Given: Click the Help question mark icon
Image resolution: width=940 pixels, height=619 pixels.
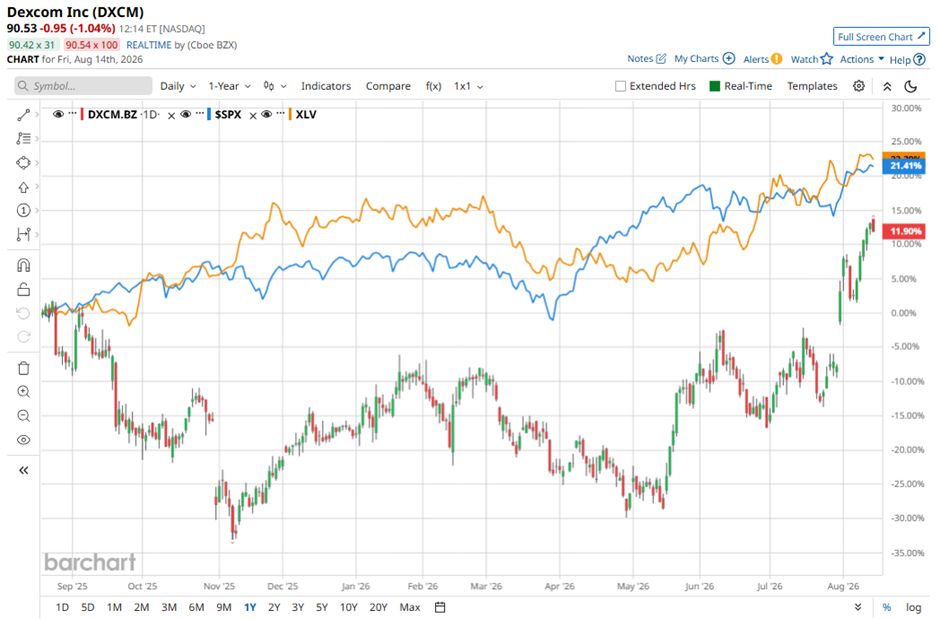Looking at the screenshot, I should pyautogui.click(x=919, y=59).
